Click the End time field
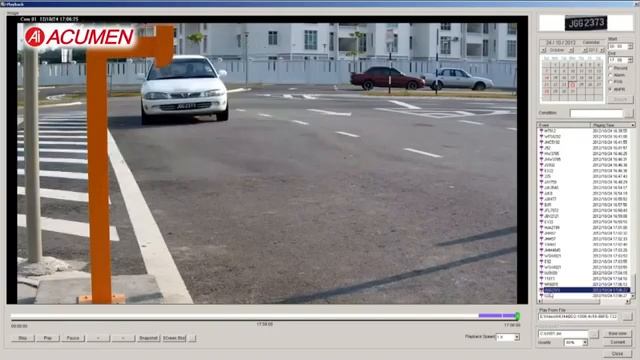Image resolution: width=640 pixels, height=360 pixels. (x=618, y=60)
